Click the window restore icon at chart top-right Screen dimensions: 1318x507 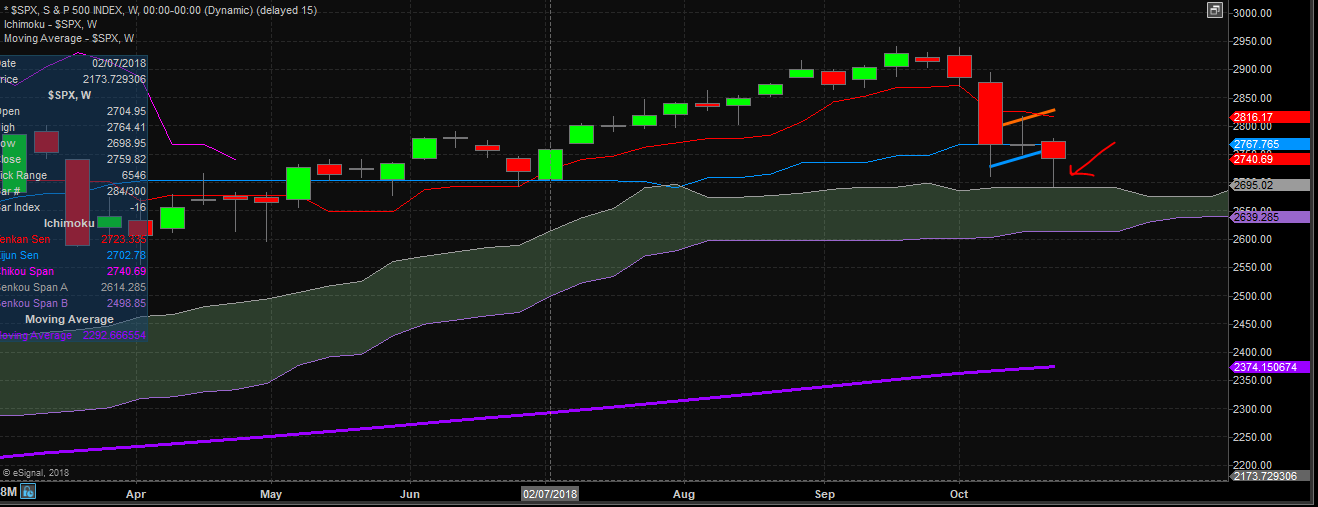(1215, 10)
